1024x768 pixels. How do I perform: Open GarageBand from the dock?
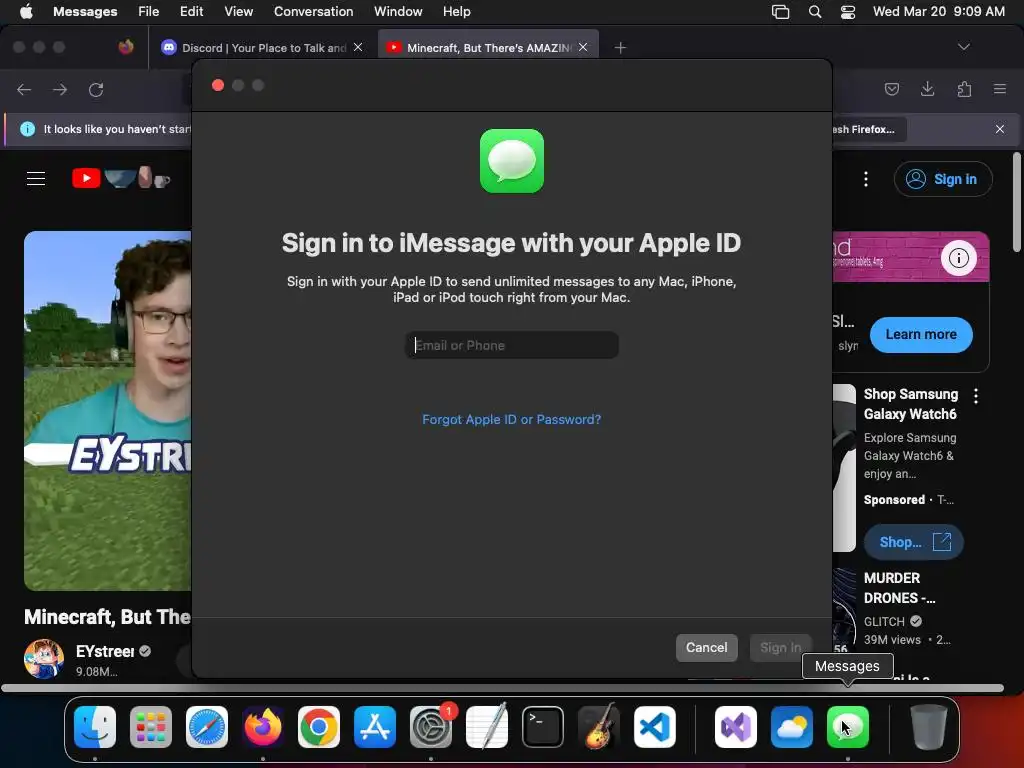pos(599,727)
